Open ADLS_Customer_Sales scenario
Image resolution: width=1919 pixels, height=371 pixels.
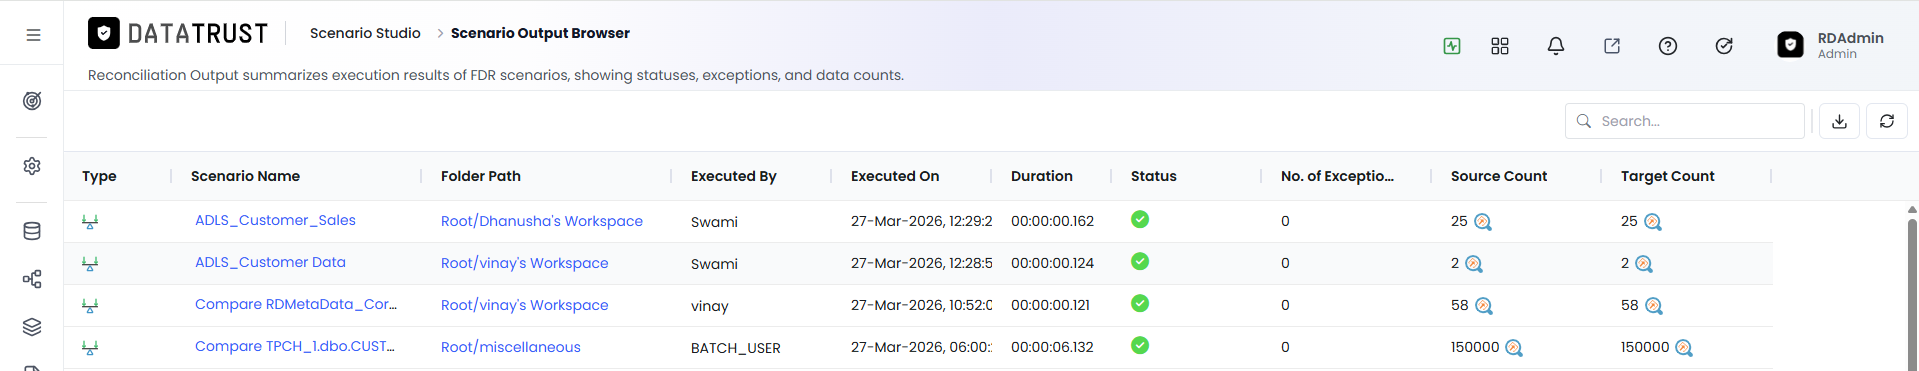coord(275,220)
